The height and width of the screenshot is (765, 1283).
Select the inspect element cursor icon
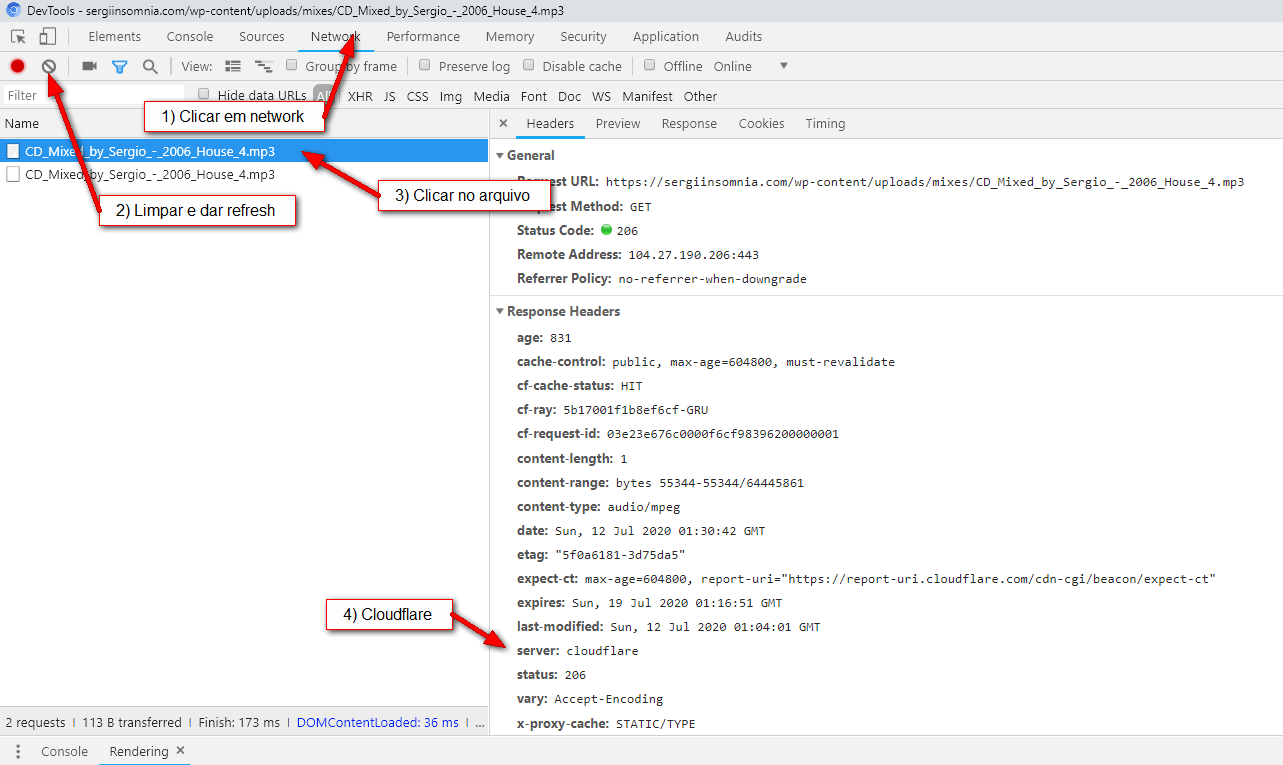[x=18, y=37]
